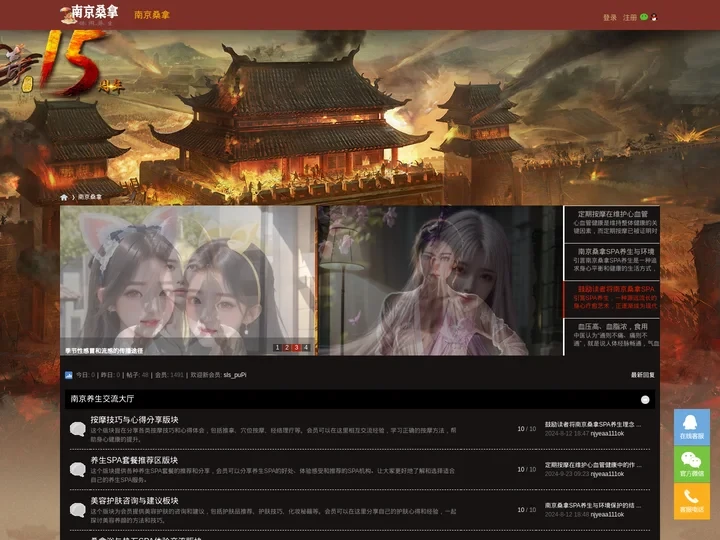Click the 登录 login link
720x540 pixels.
click(x=610, y=17)
